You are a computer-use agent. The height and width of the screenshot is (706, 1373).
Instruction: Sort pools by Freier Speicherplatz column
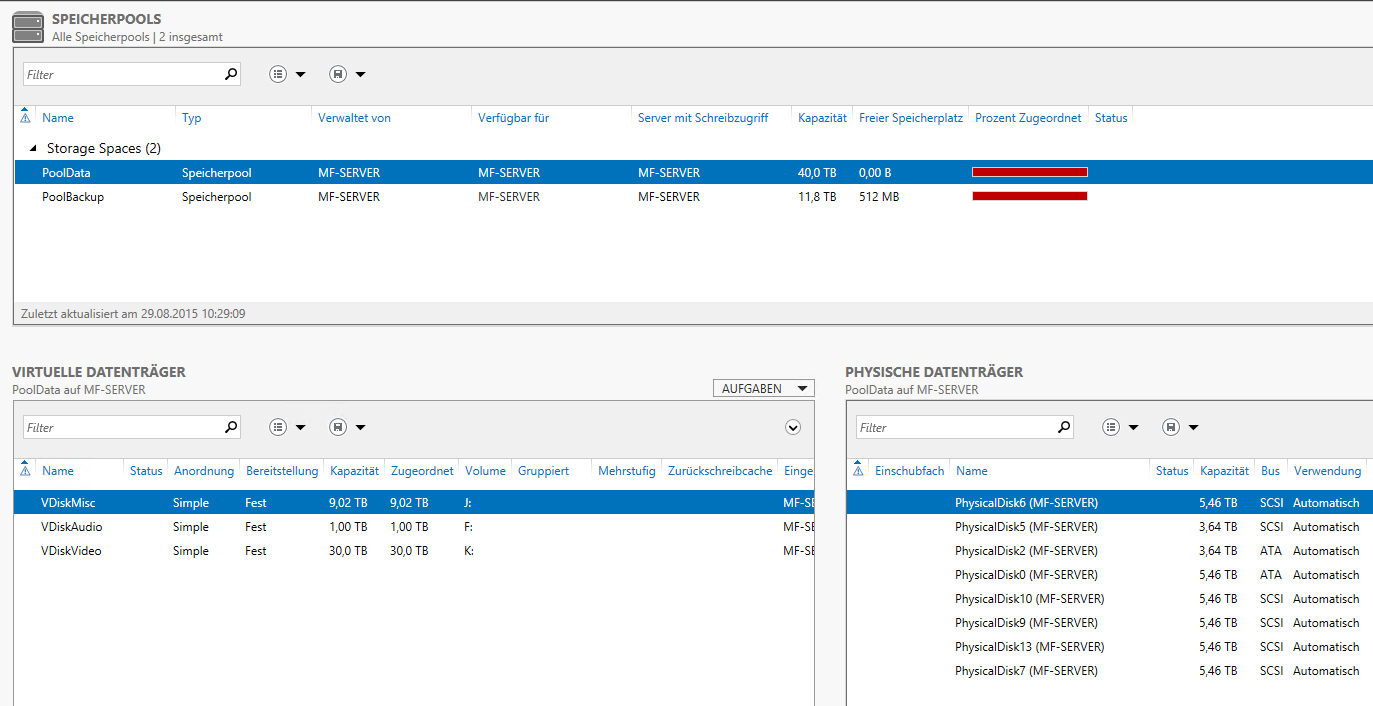point(911,118)
